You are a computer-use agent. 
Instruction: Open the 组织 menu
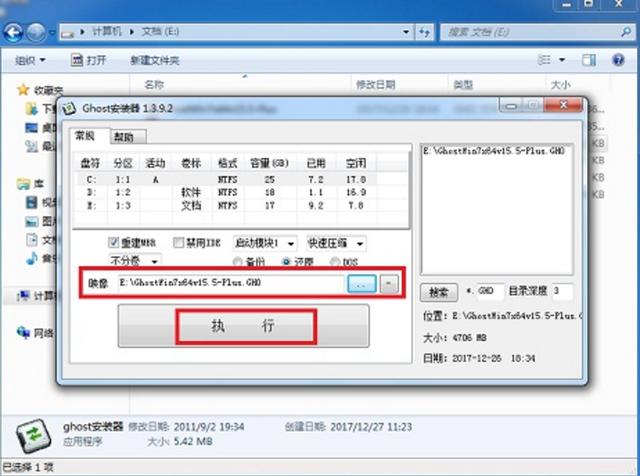tap(30, 60)
